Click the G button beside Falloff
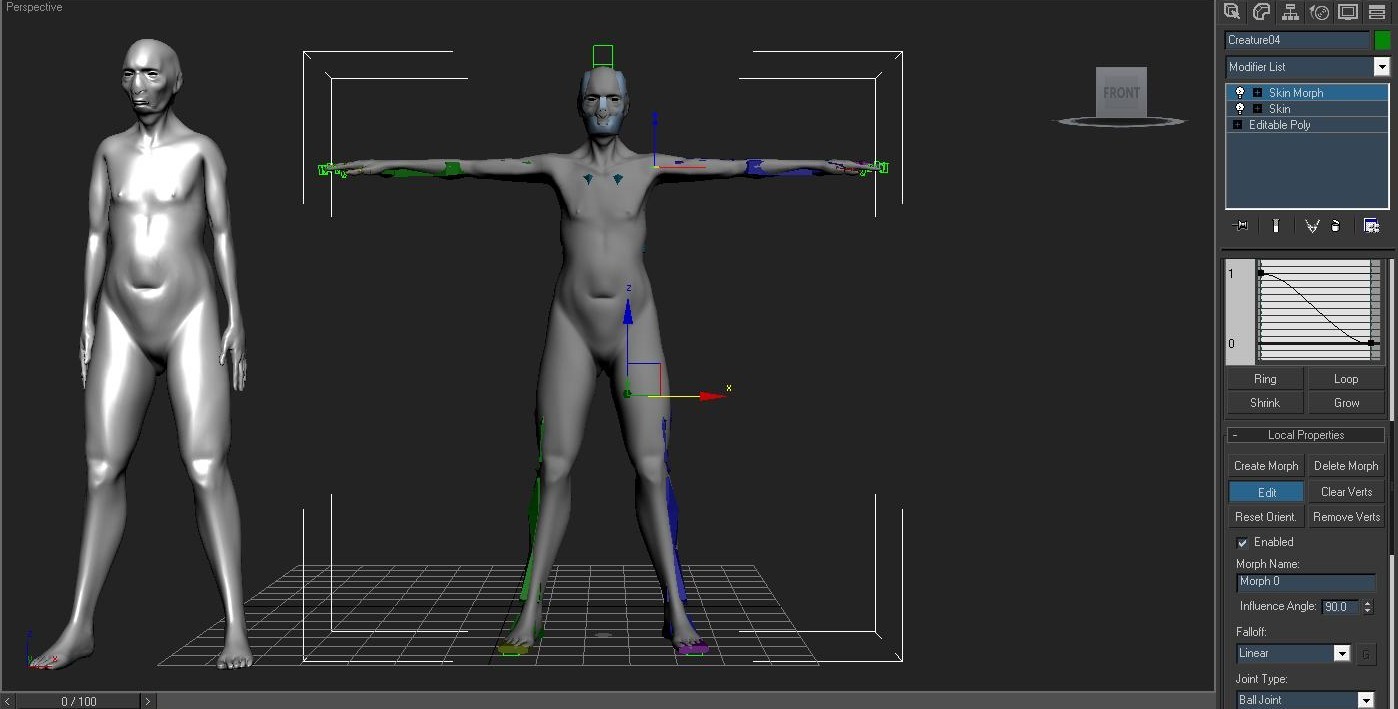1398x709 pixels. pyautogui.click(x=1366, y=654)
